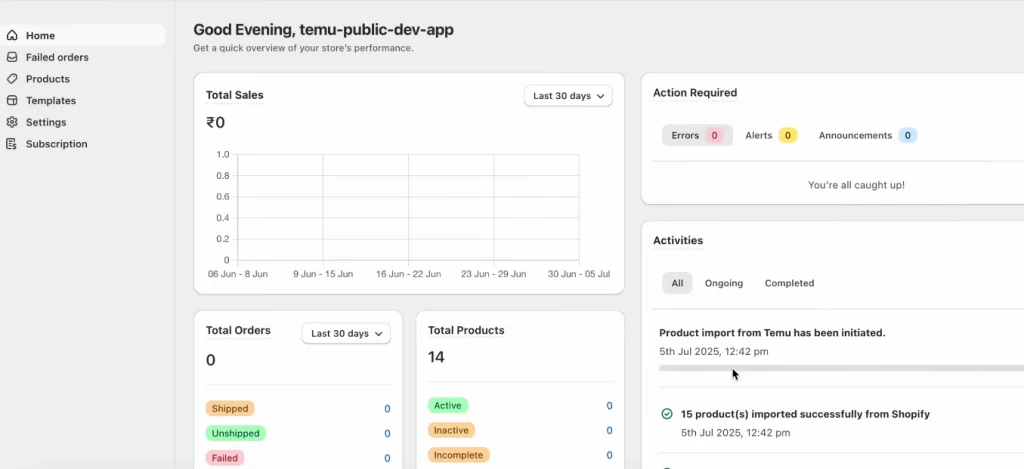Click the Active products badge
The image size is (1024, 469).
pos(447,406)
